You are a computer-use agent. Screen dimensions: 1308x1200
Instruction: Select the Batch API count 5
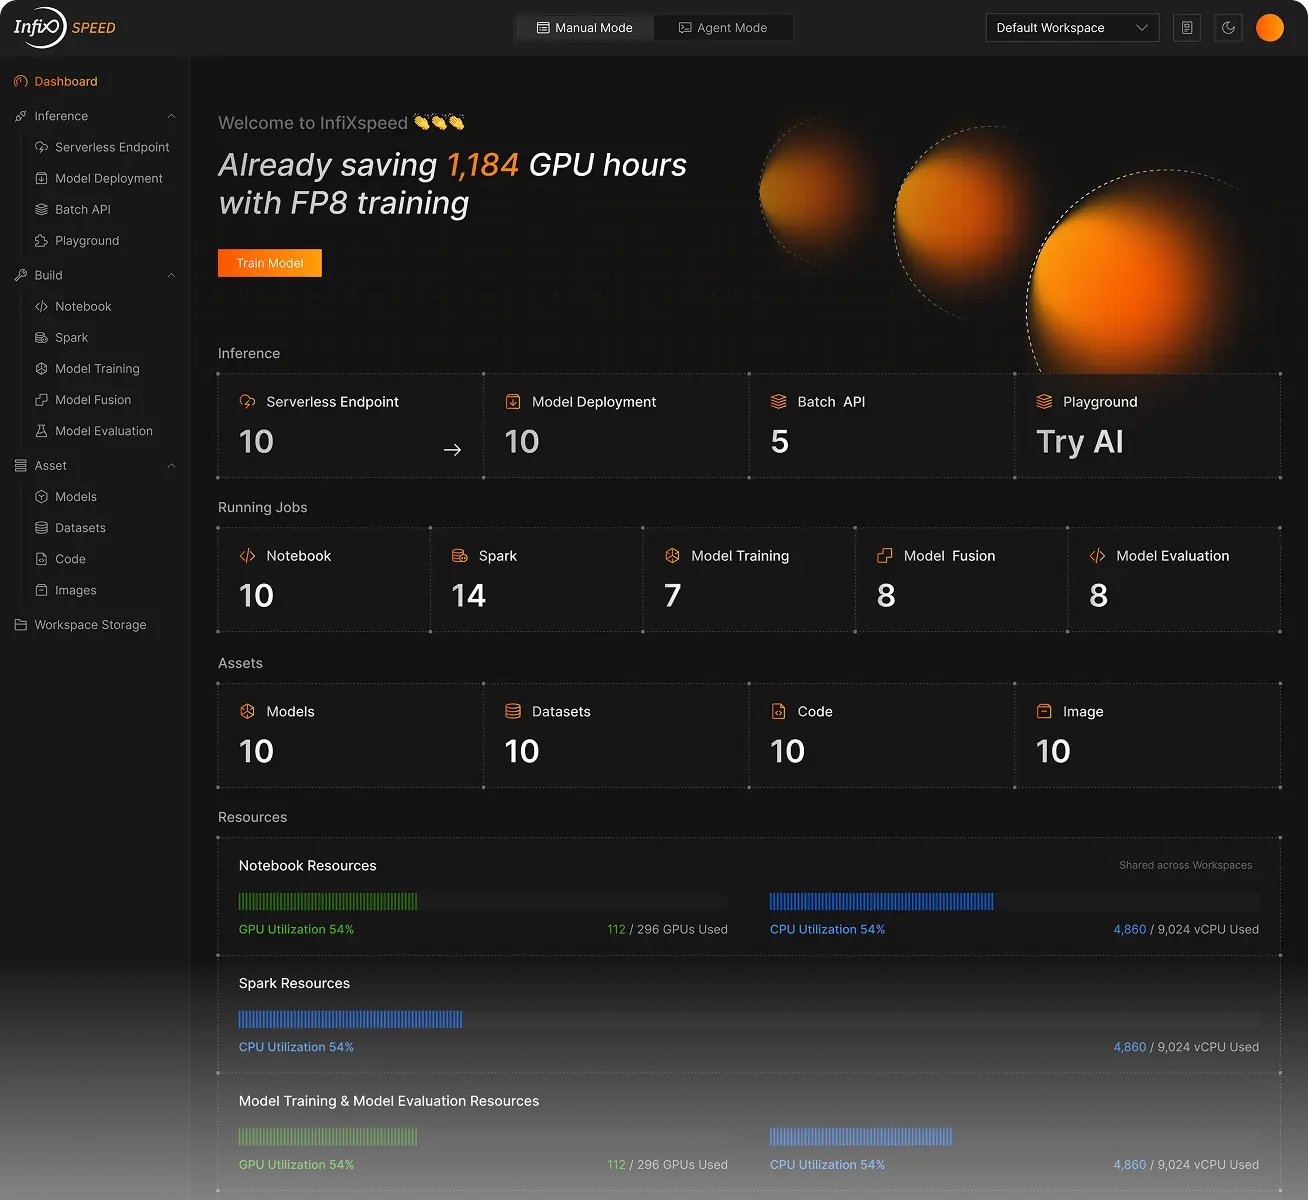tap(780, 442)
